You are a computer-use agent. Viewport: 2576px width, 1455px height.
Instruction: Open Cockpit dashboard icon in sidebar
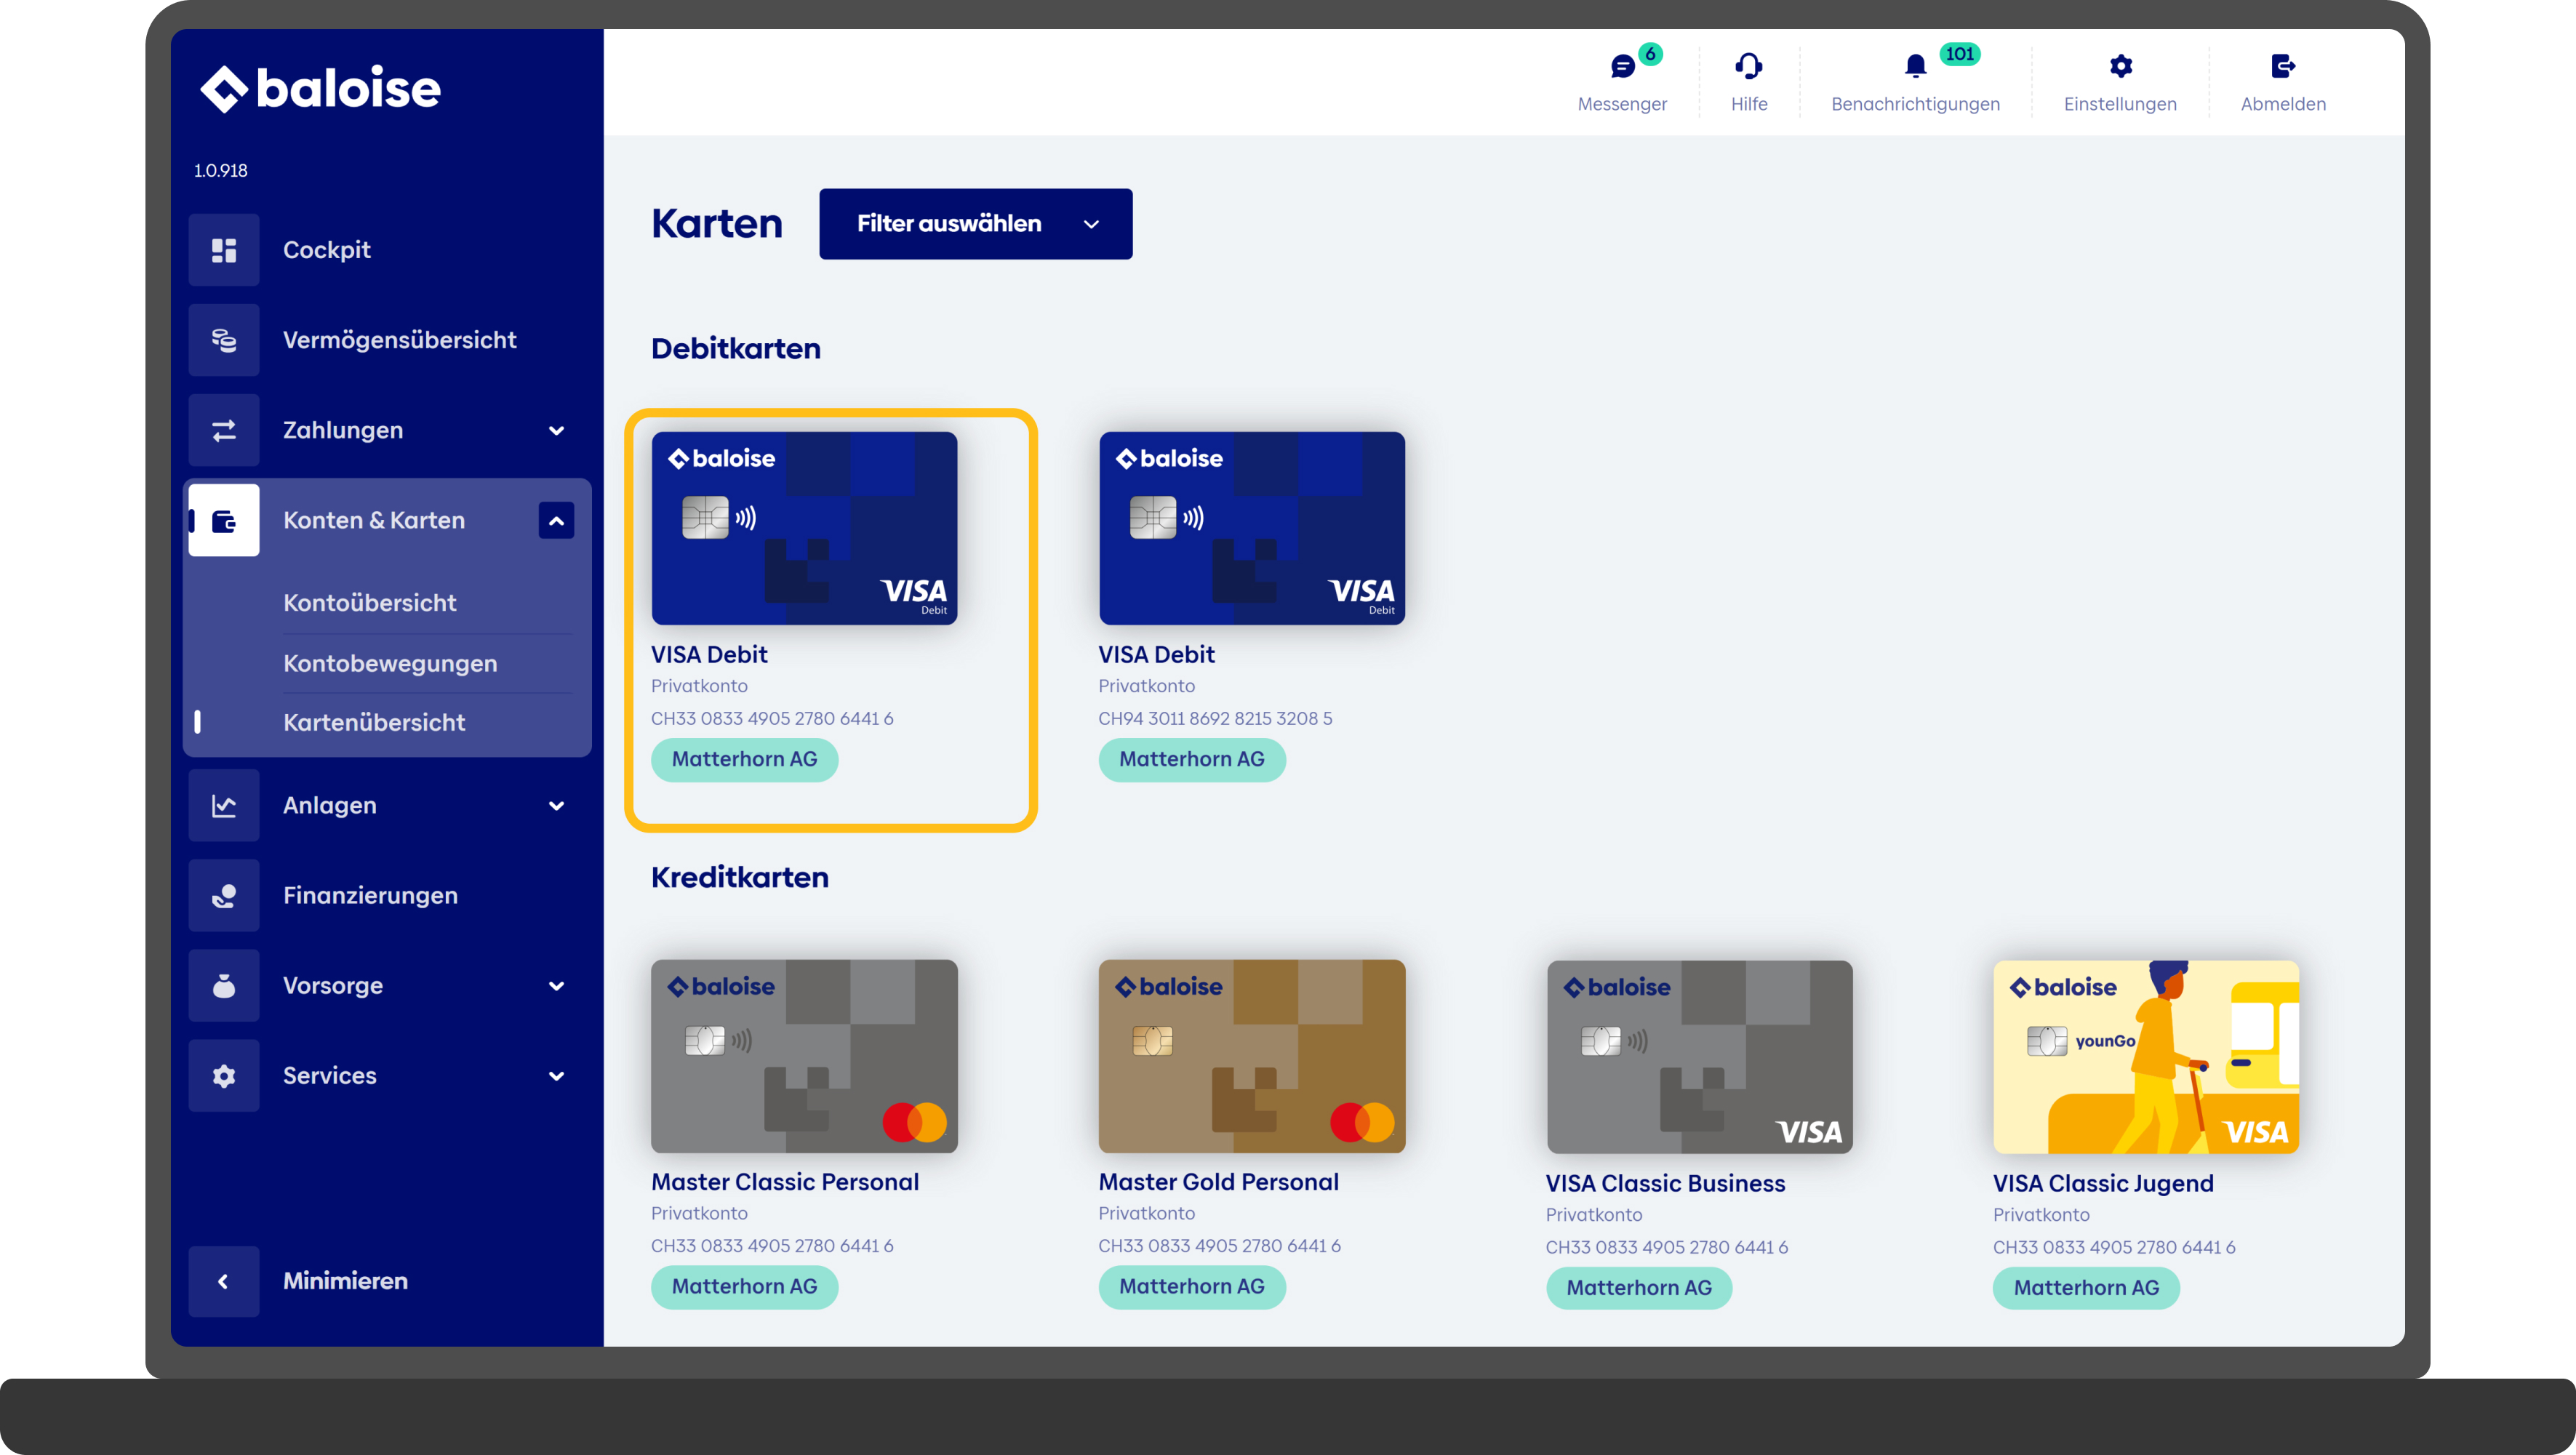224,250
